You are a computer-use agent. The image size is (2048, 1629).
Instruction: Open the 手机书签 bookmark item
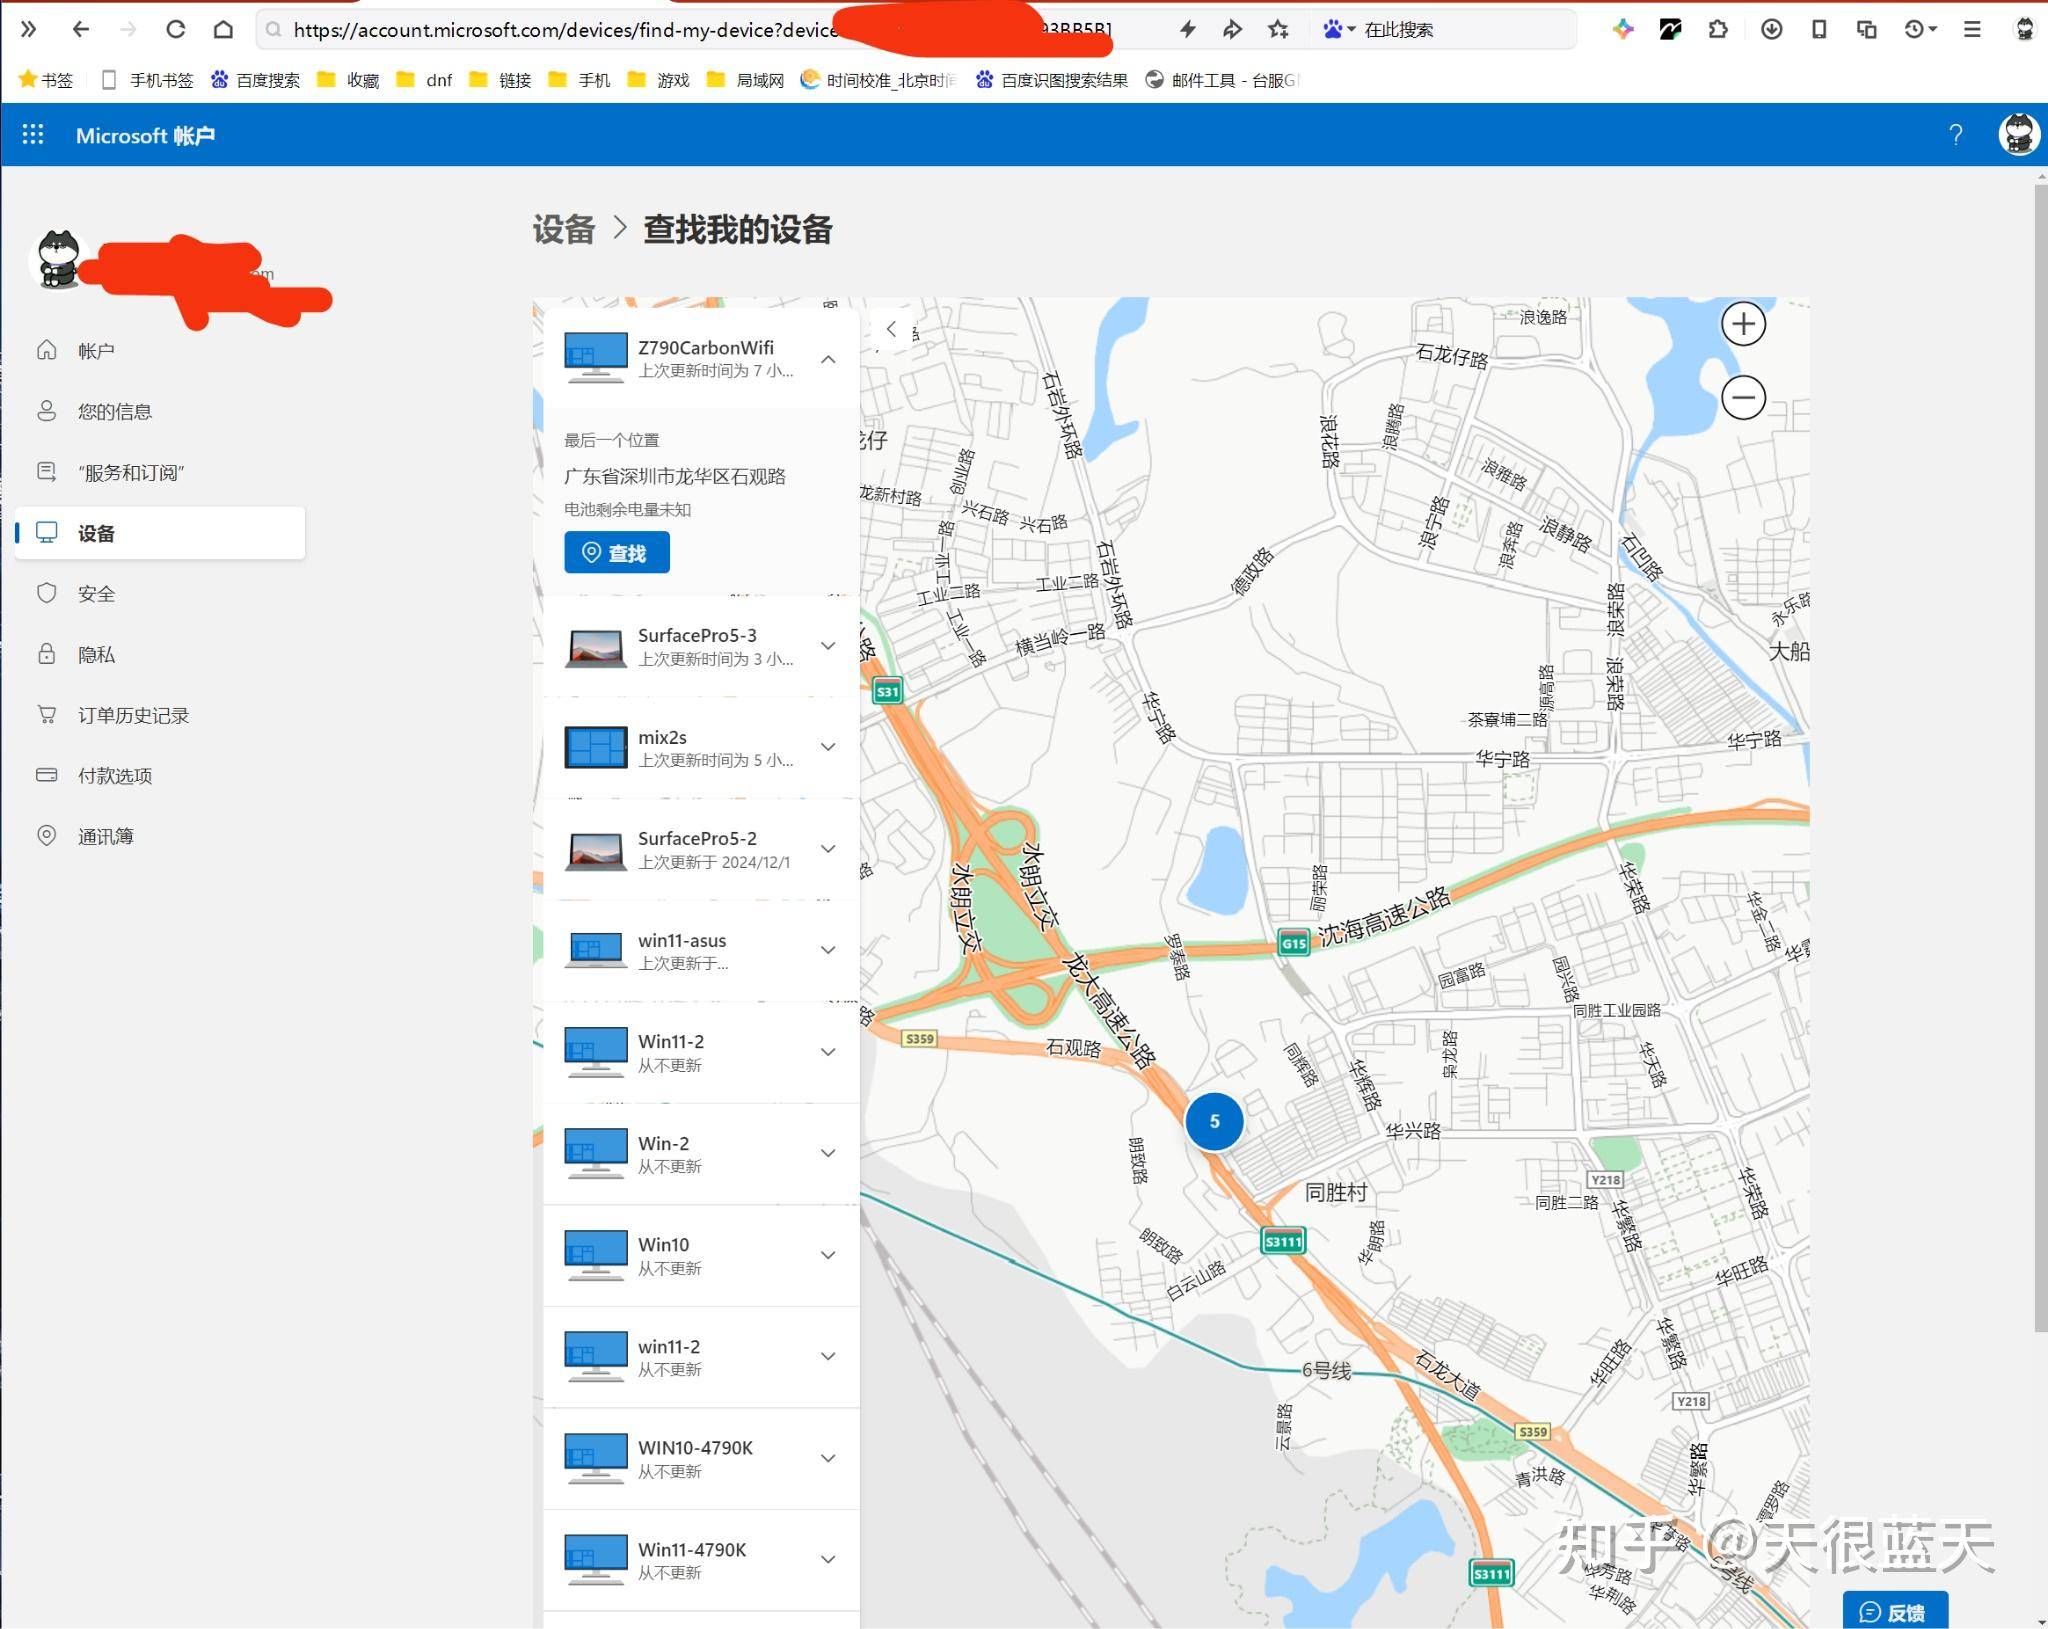pos(148,80)
